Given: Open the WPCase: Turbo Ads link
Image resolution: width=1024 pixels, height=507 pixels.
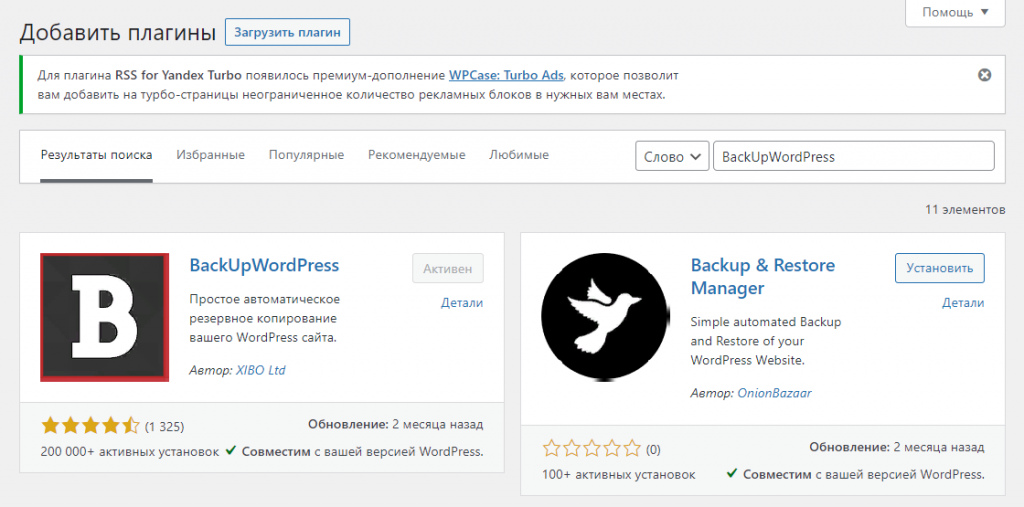Looking at the screenshot, I should [x=506, y=75].
